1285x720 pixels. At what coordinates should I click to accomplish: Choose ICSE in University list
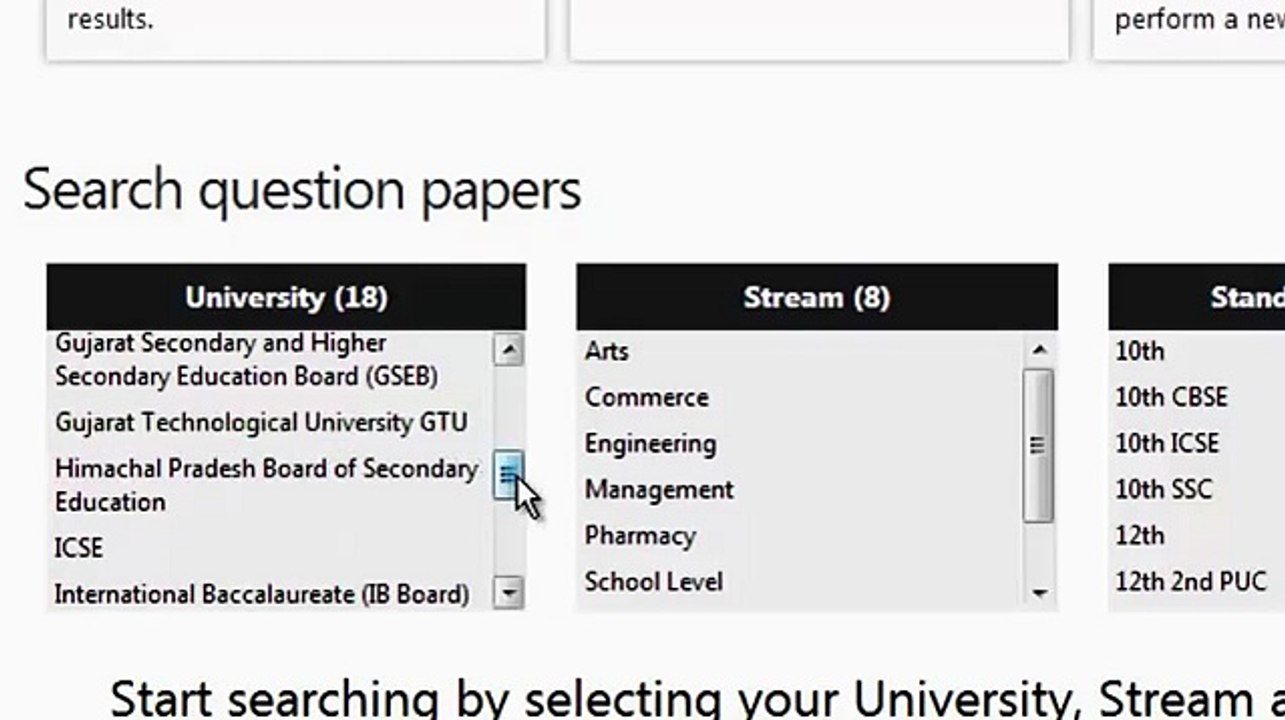79,548
